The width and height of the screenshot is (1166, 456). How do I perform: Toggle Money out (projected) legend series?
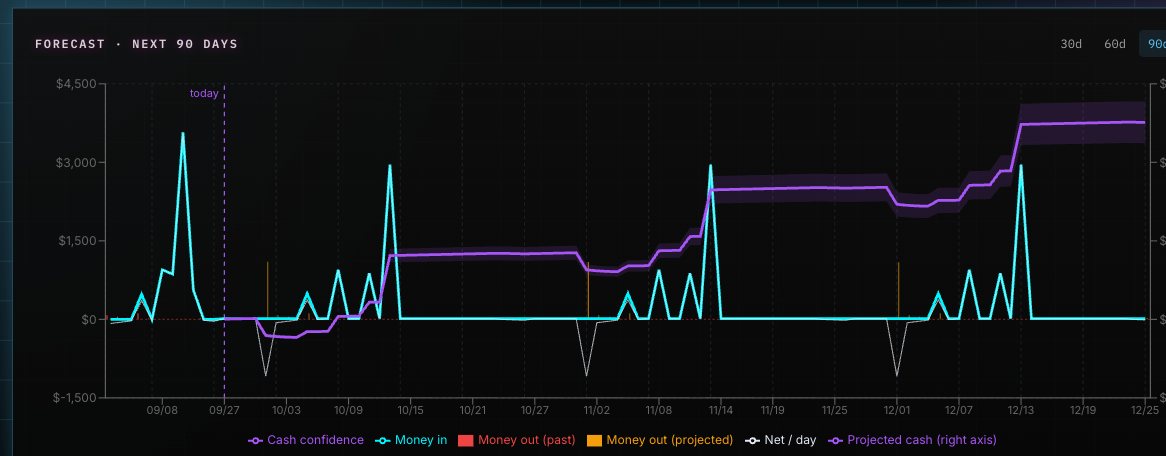[660, 440]
